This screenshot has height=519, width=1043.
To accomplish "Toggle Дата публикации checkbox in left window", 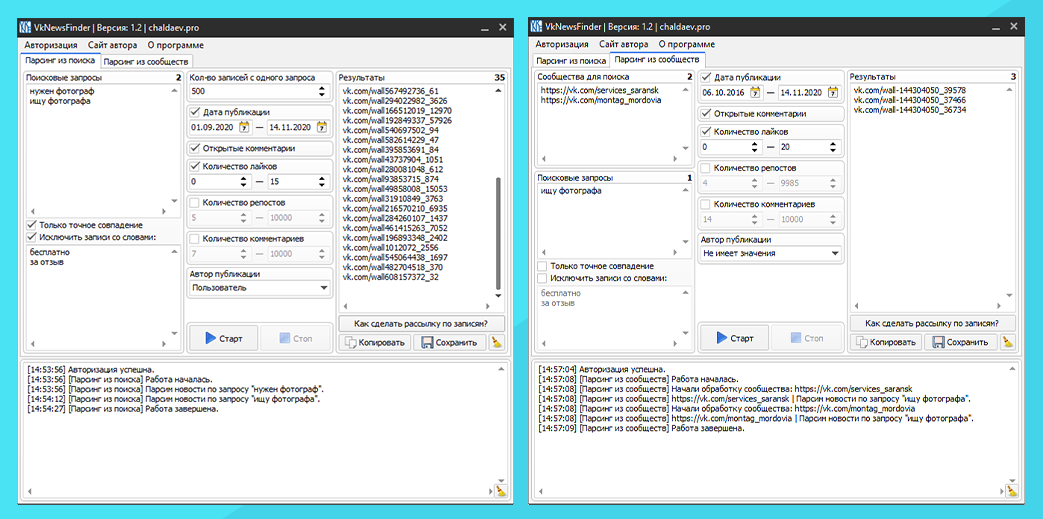I will click(x=195, y=112).
